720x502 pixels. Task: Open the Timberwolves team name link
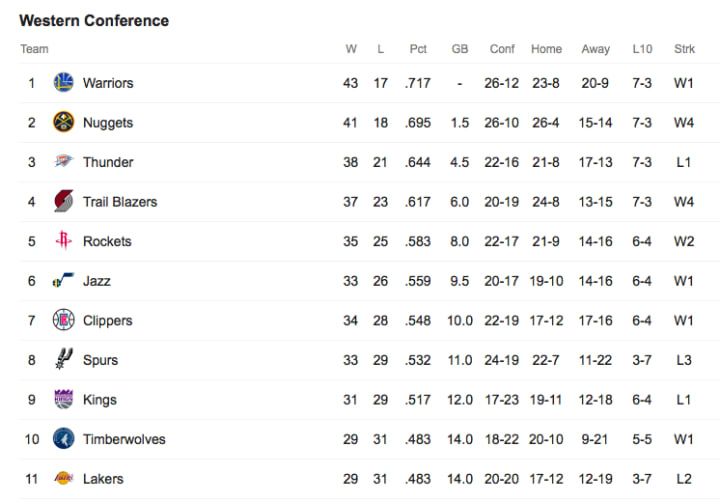pyautogui.click(x=124, y=439)
